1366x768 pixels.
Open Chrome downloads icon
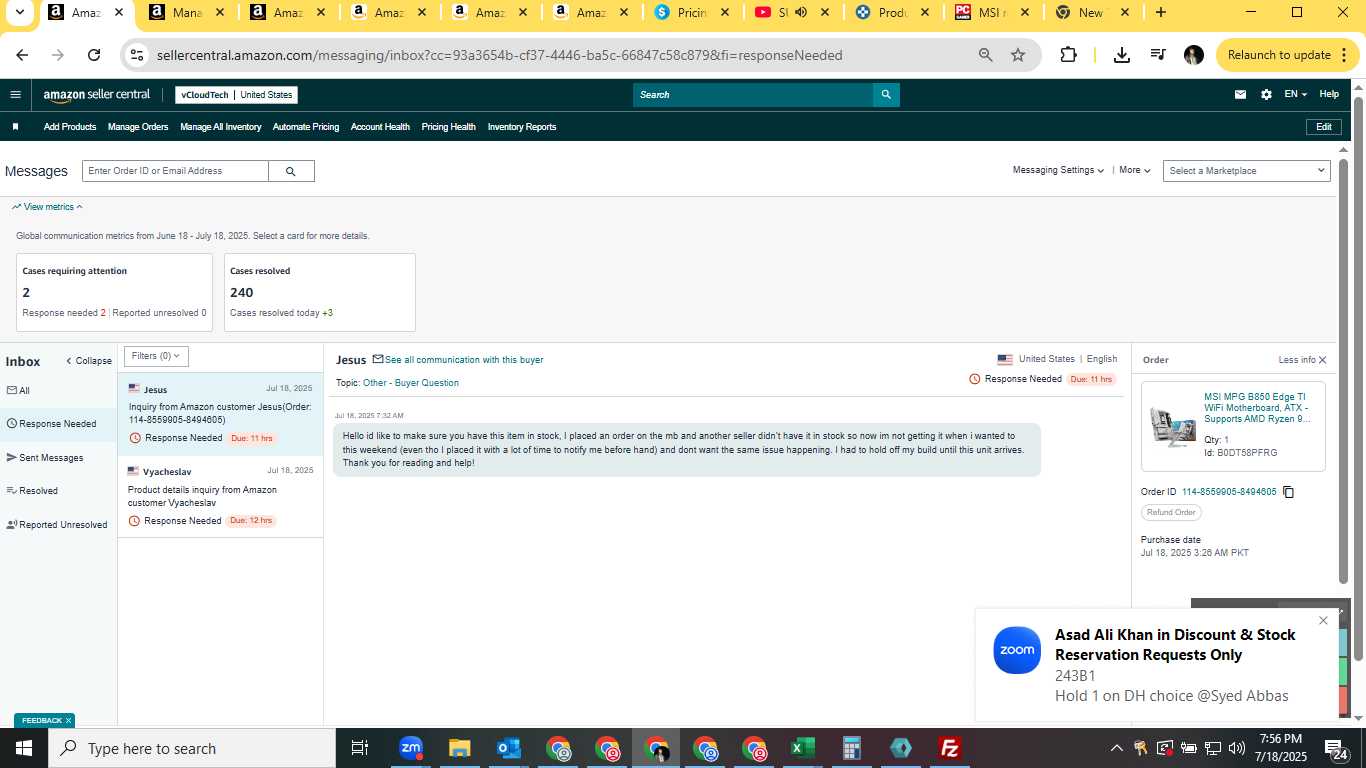1121,55
